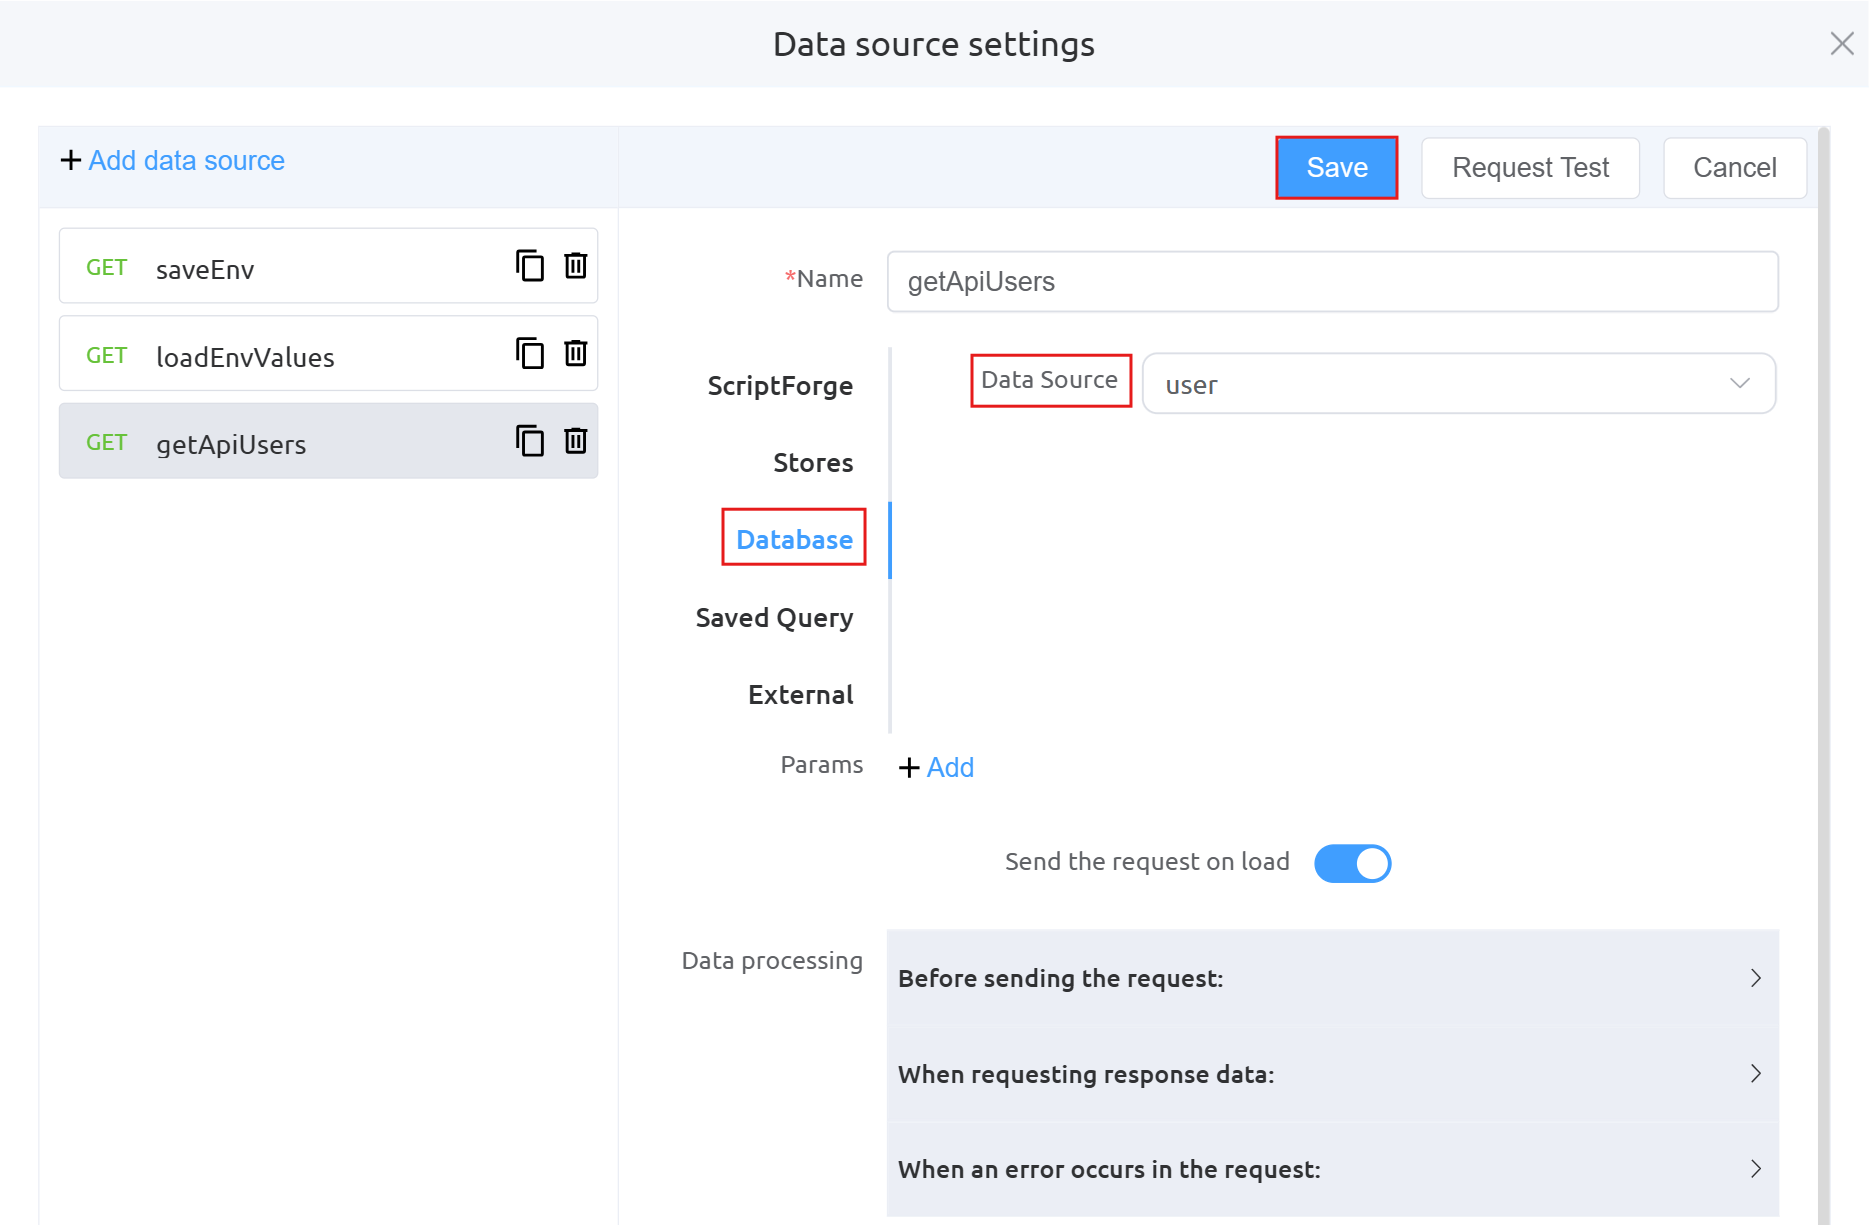Click the plus icon to add params
Screen dimensions: 1873x1225
click(x=909, y=767)
